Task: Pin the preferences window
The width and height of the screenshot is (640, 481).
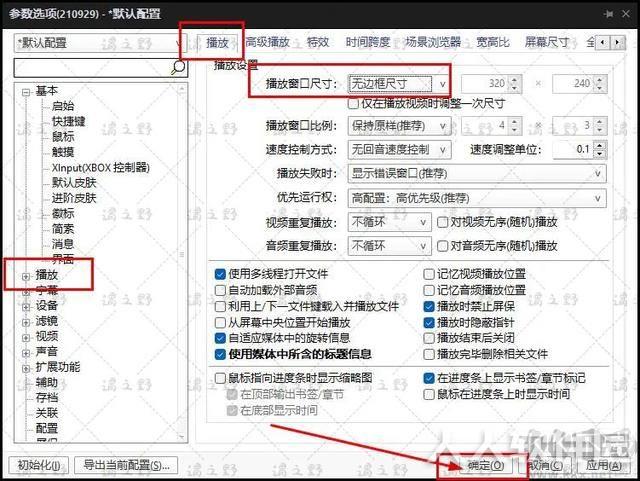Action: pos(608,14)
